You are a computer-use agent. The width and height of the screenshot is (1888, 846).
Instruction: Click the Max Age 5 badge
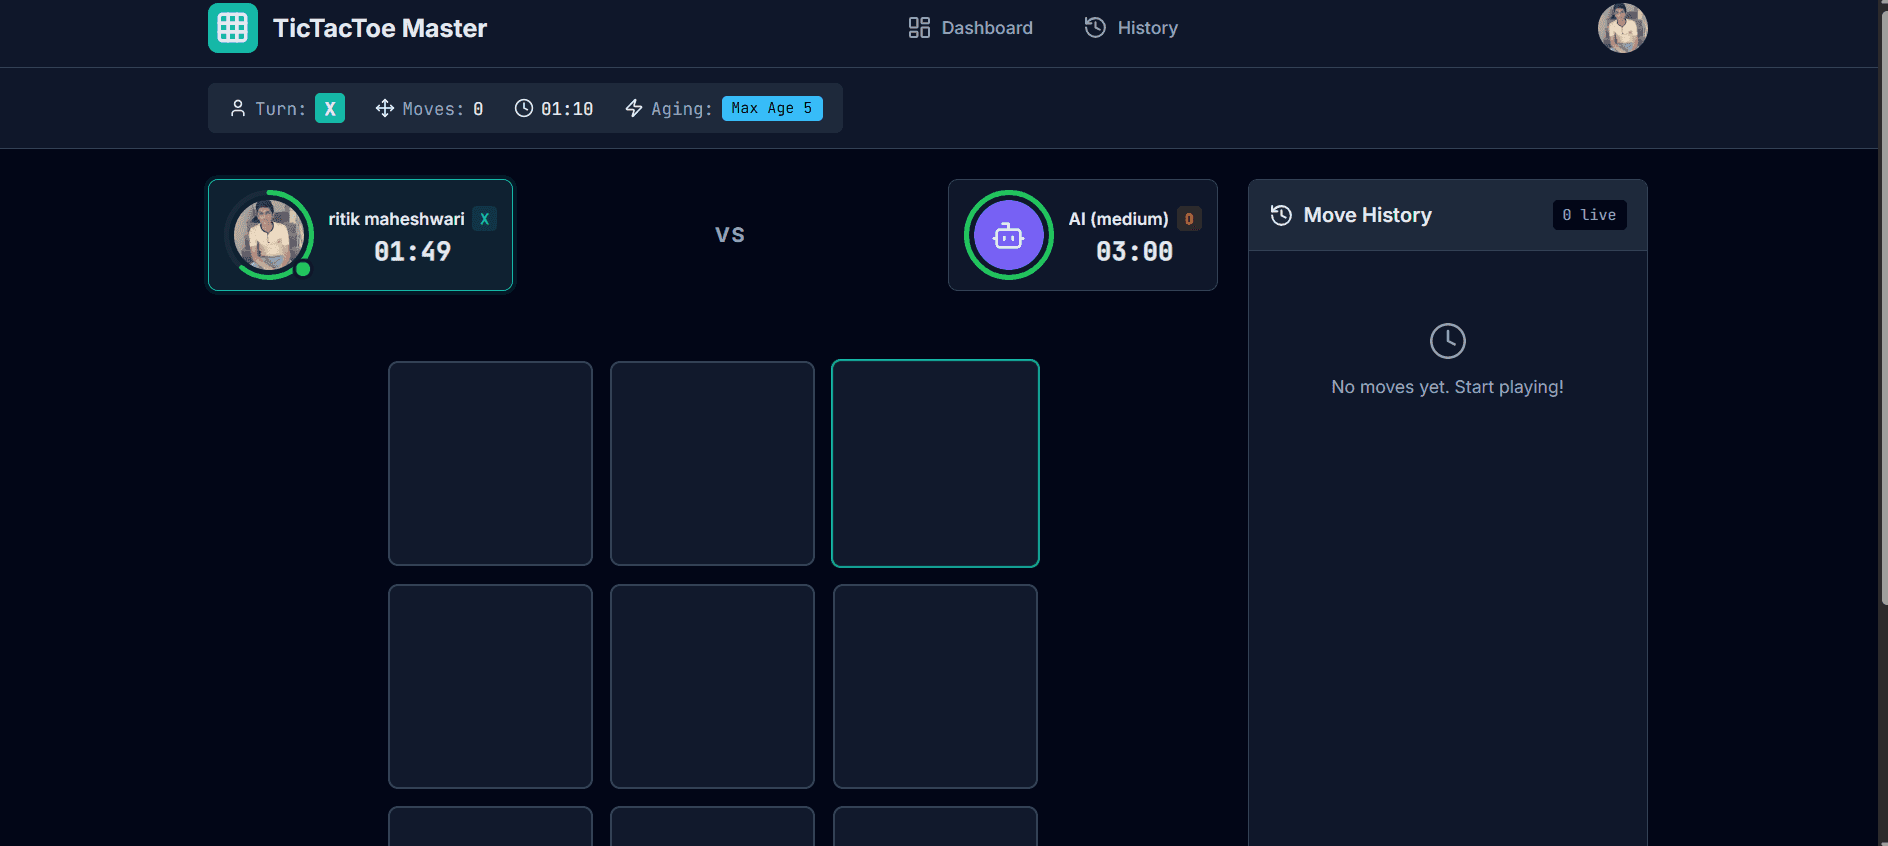771,108
